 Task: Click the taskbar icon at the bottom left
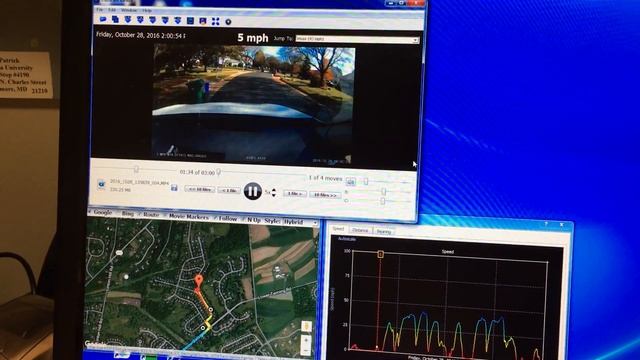122,356
